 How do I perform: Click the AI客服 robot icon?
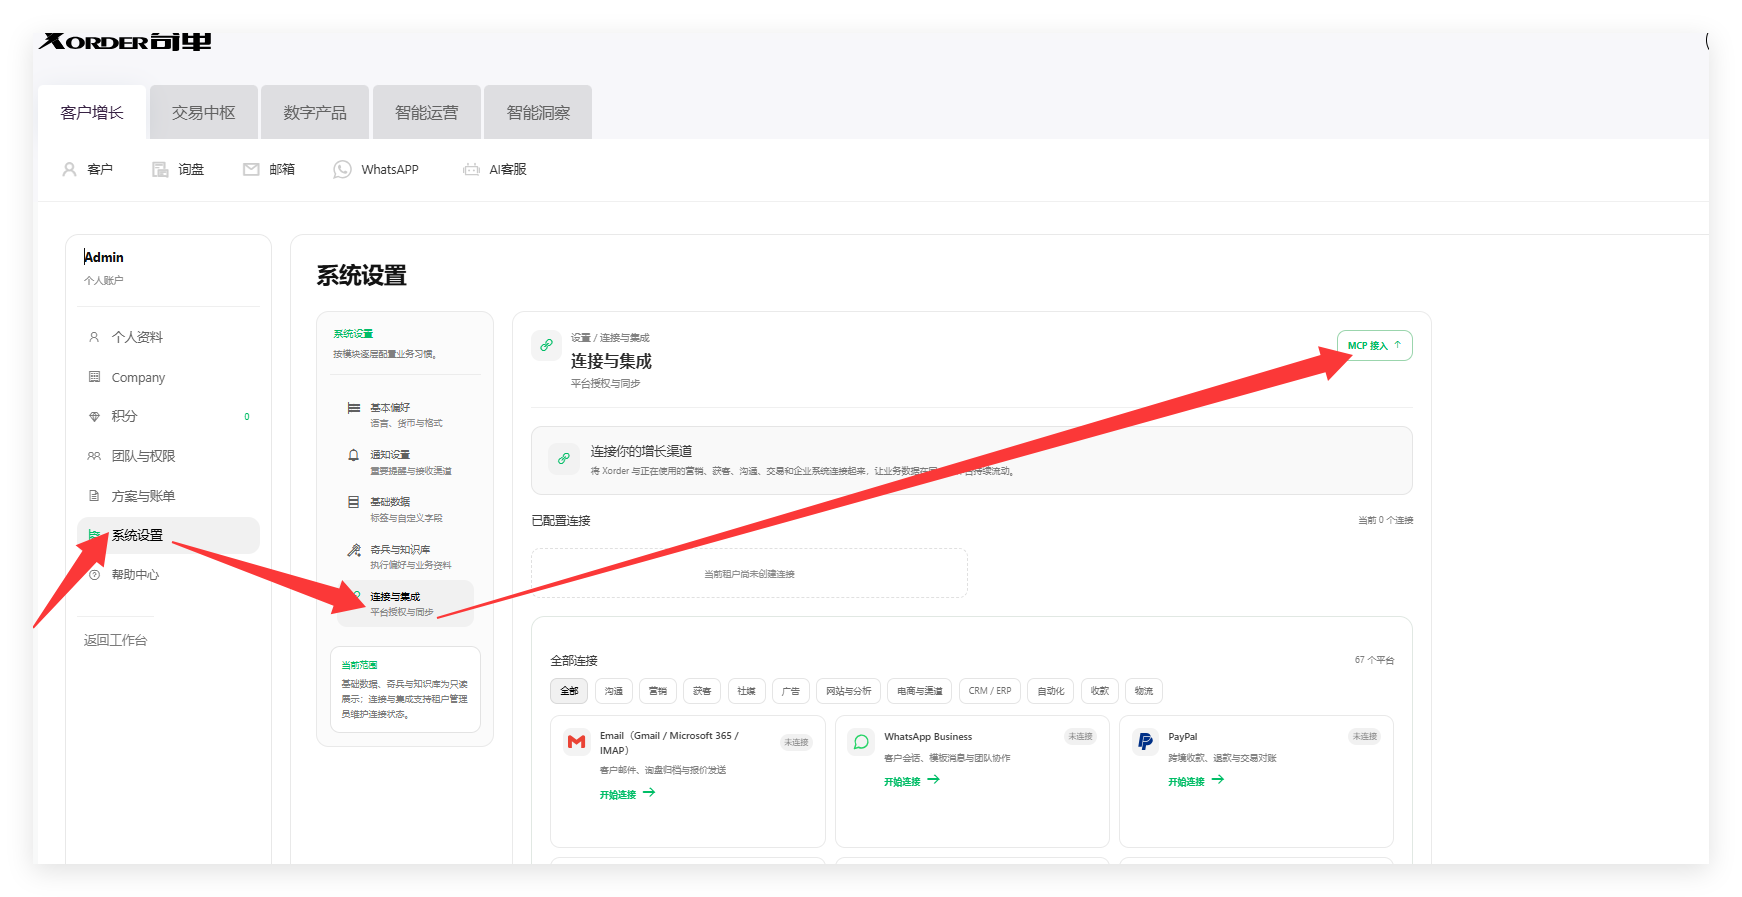[x=471, y=169]
